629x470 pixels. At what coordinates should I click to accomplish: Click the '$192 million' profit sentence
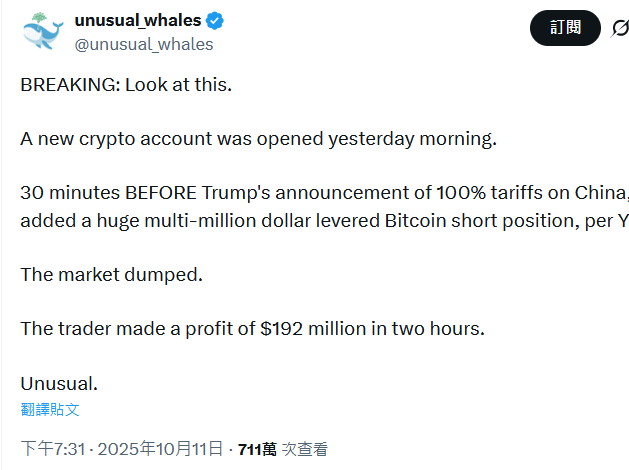pos(252,328)
